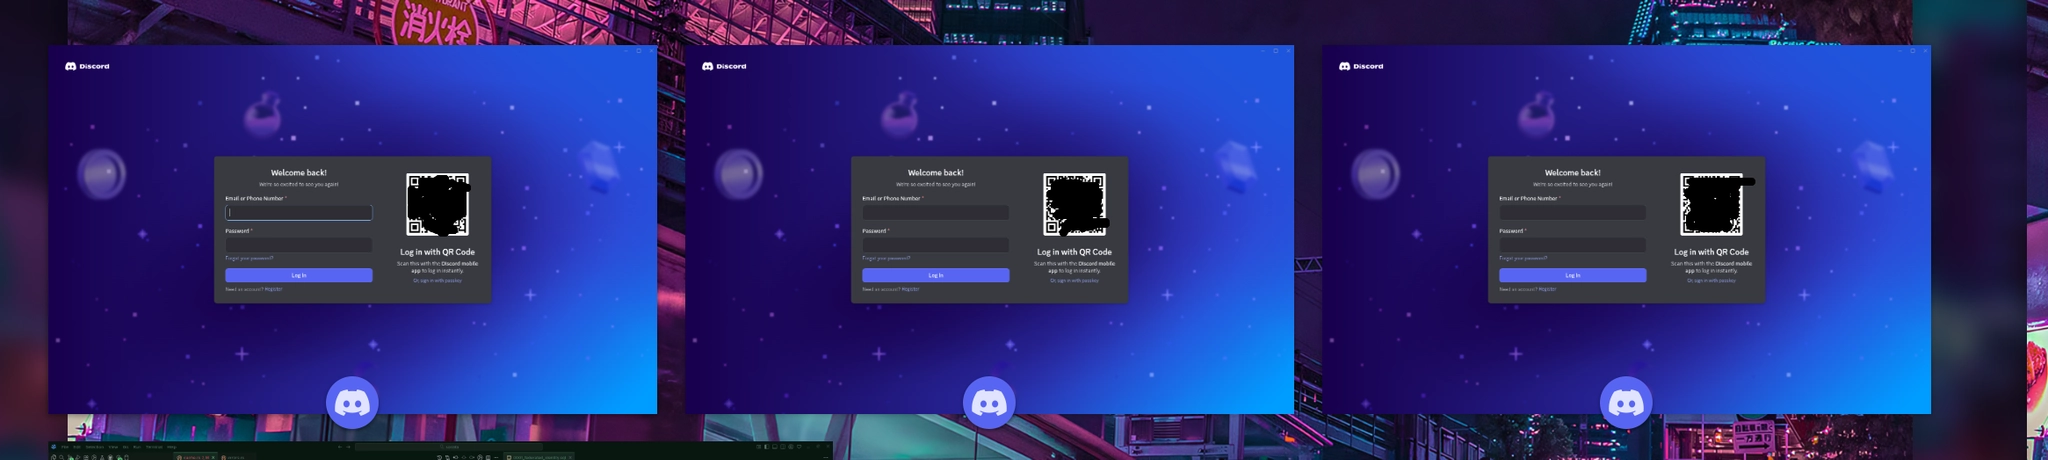Focus the Password field in the middle Discord window
Viewport: 2048px width, 460px height.
(936, 245)
